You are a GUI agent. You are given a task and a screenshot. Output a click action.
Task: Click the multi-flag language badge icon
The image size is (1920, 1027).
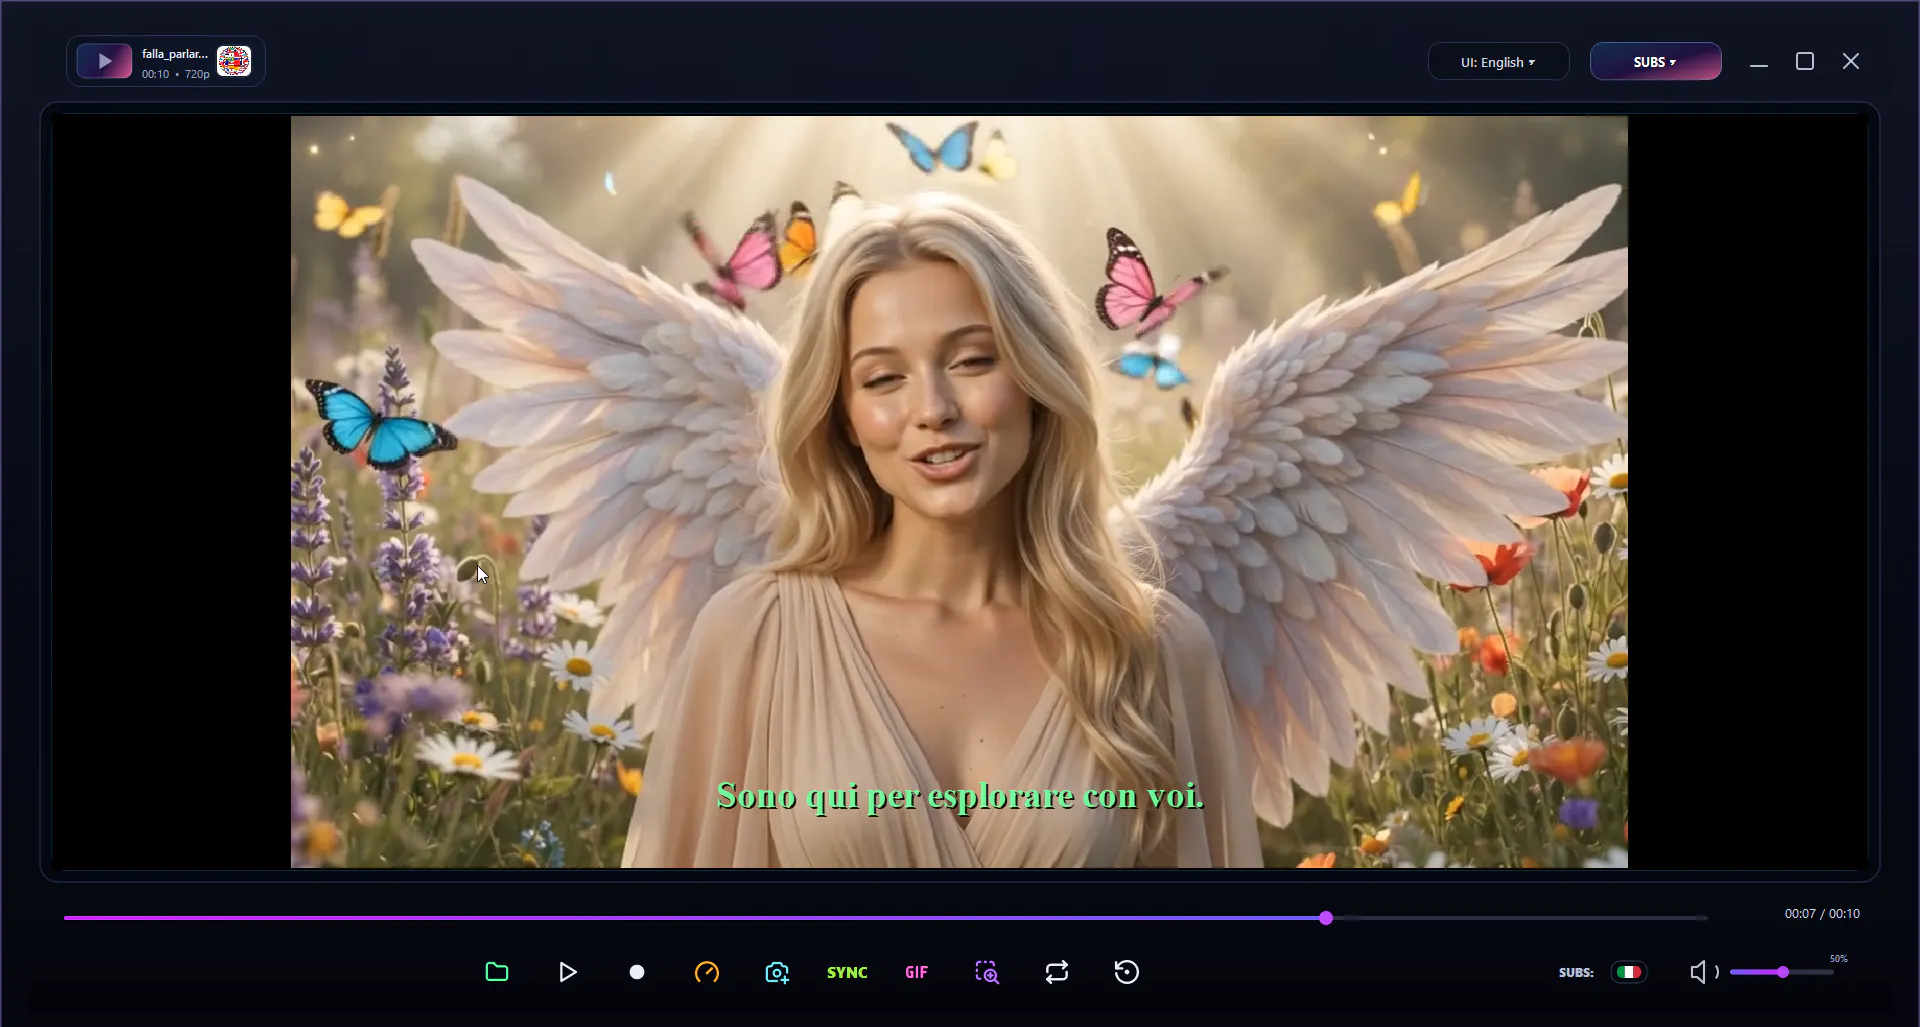[234, 61]
